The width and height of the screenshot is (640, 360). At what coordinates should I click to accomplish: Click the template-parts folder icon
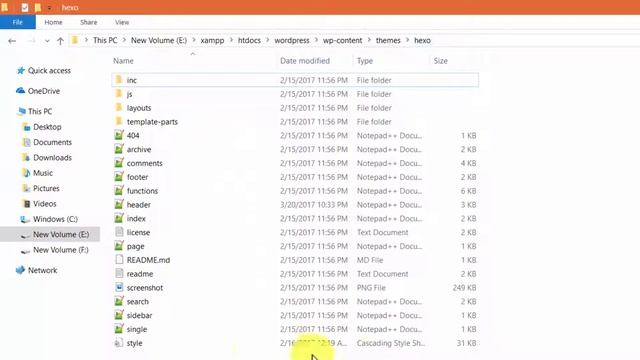tap(119, 121)
